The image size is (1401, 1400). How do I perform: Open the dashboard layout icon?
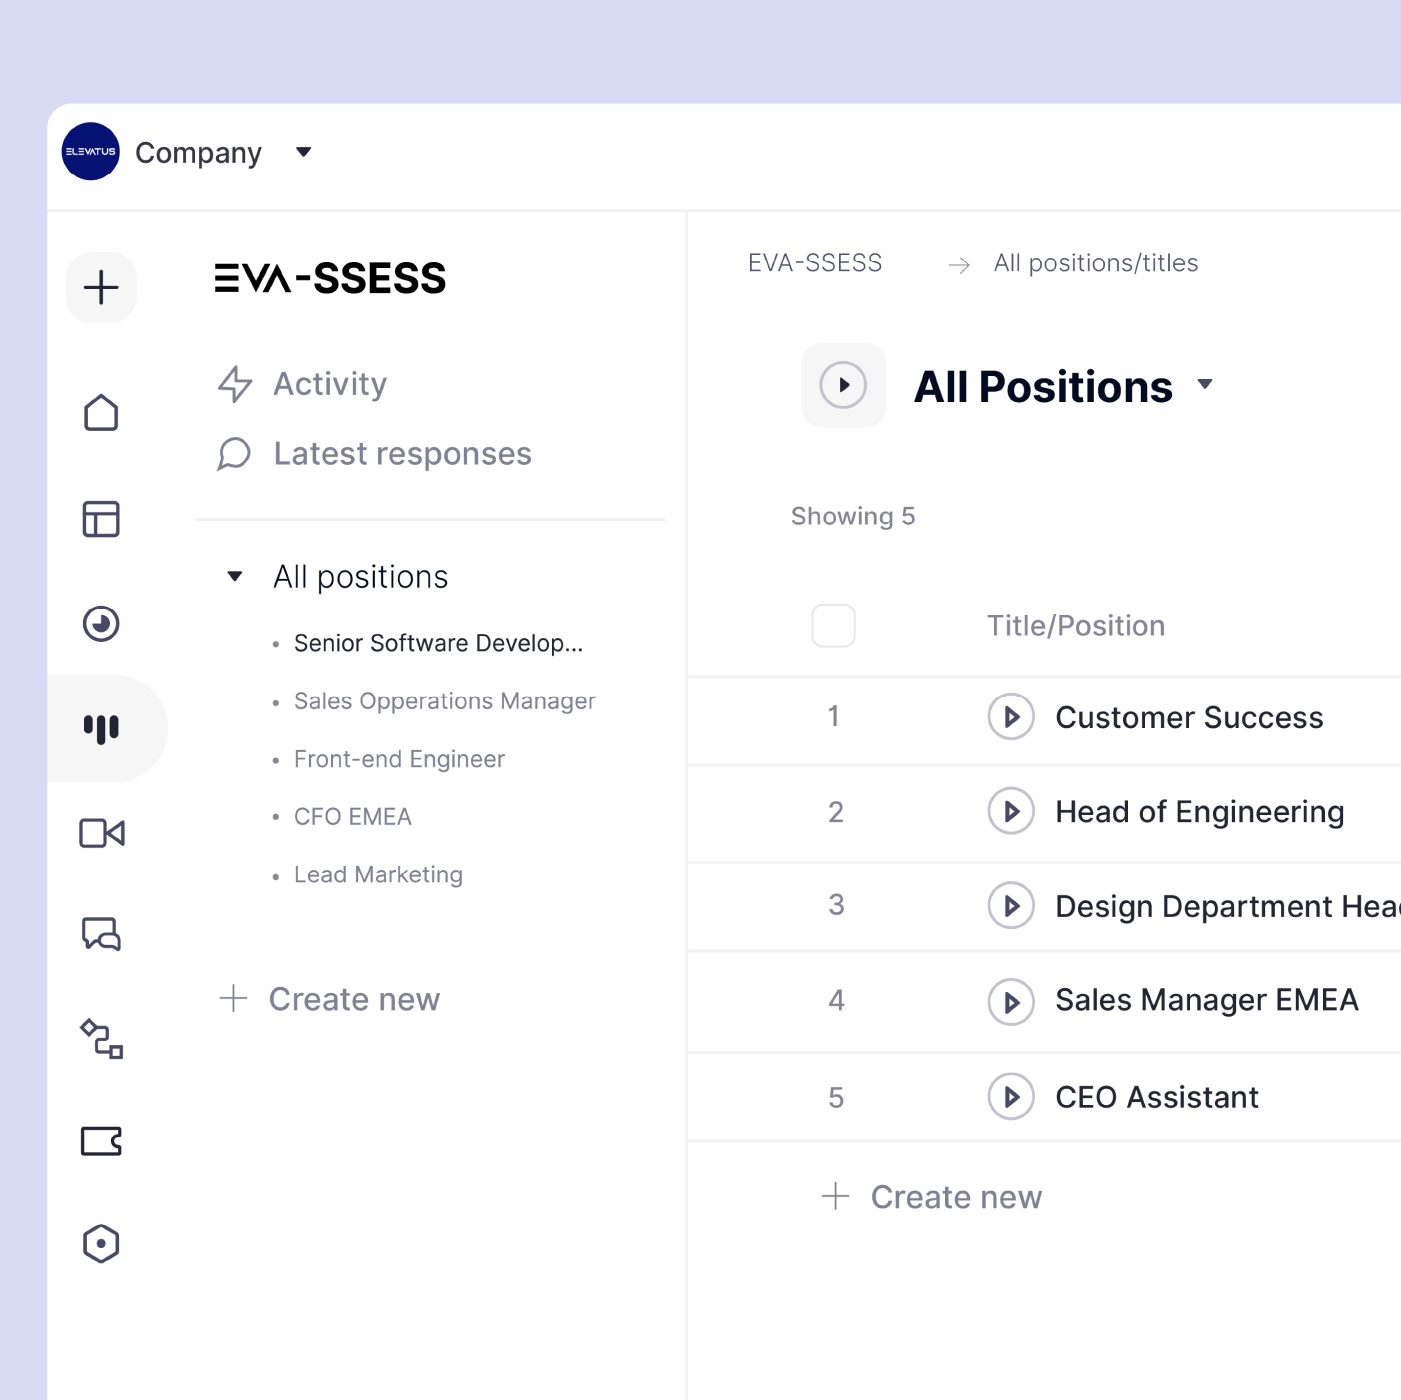pyautogui.click(x=100, y=519)
